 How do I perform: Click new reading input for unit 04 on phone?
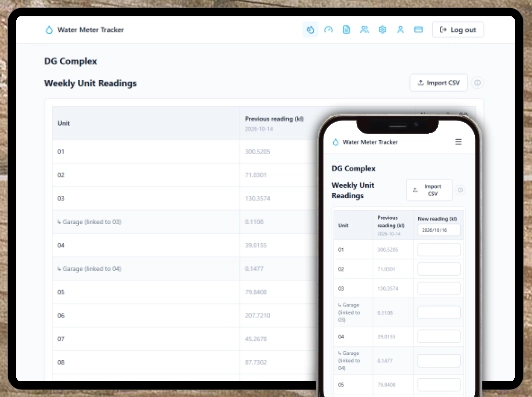tap(439, 337)
